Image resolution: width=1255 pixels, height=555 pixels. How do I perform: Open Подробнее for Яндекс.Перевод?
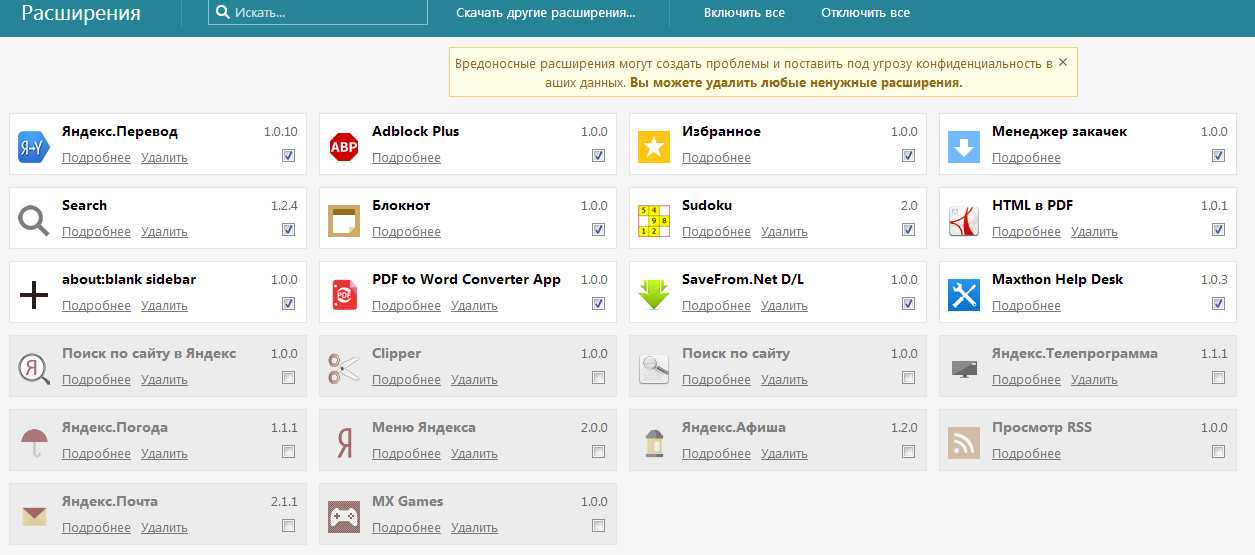[96, 158]
